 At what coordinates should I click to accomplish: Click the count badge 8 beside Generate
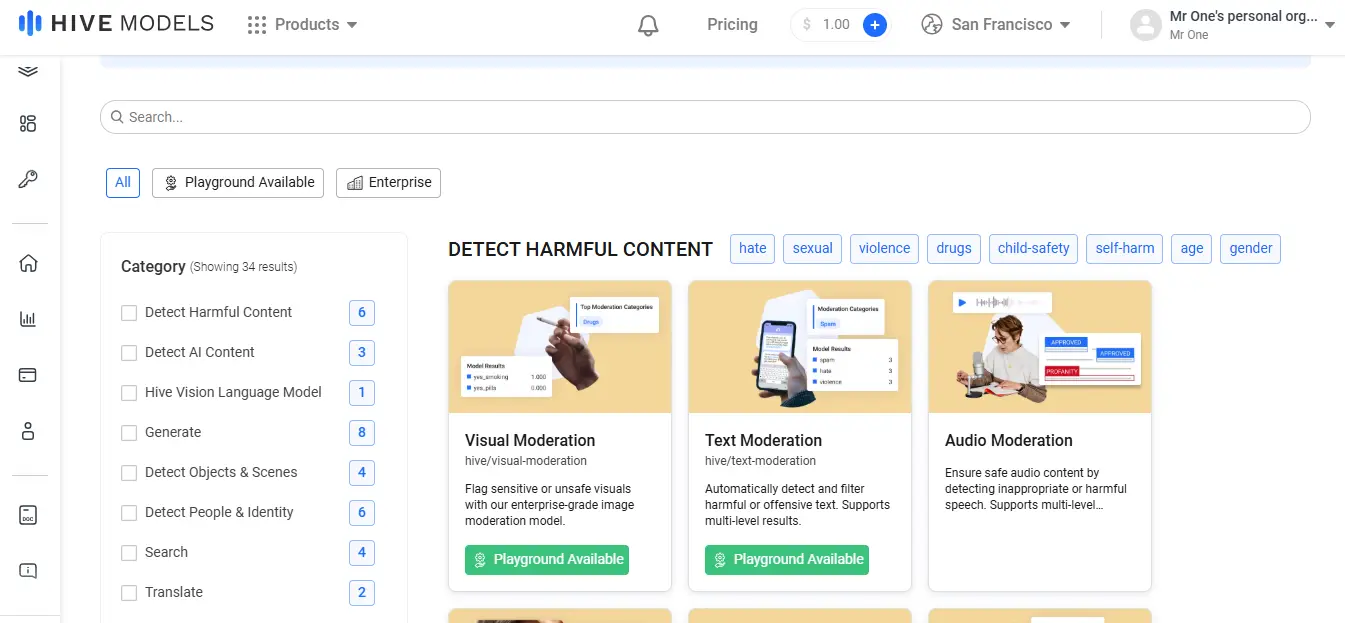point(362,433)
